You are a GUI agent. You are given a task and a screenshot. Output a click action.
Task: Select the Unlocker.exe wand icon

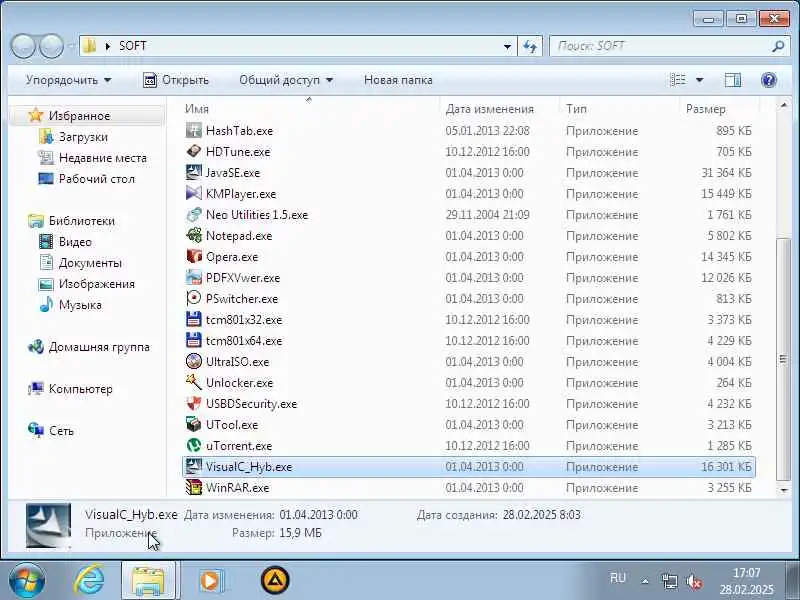pyautogui.click(x=194, y=382)
